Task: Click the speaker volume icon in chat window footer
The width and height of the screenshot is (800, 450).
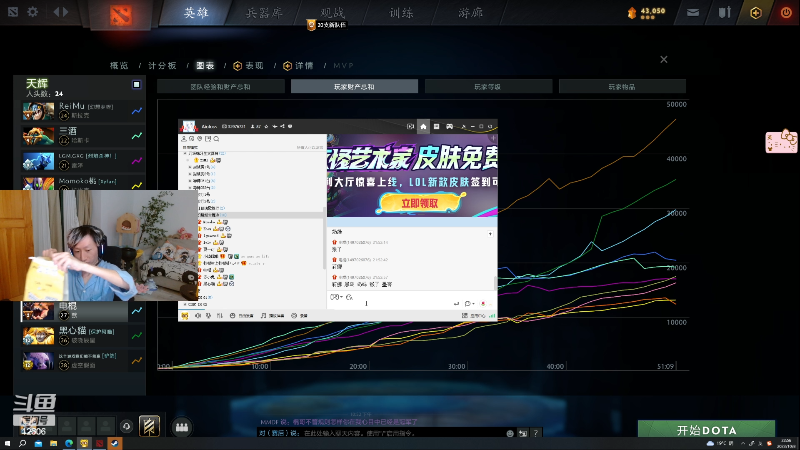Action: [197, 316]
